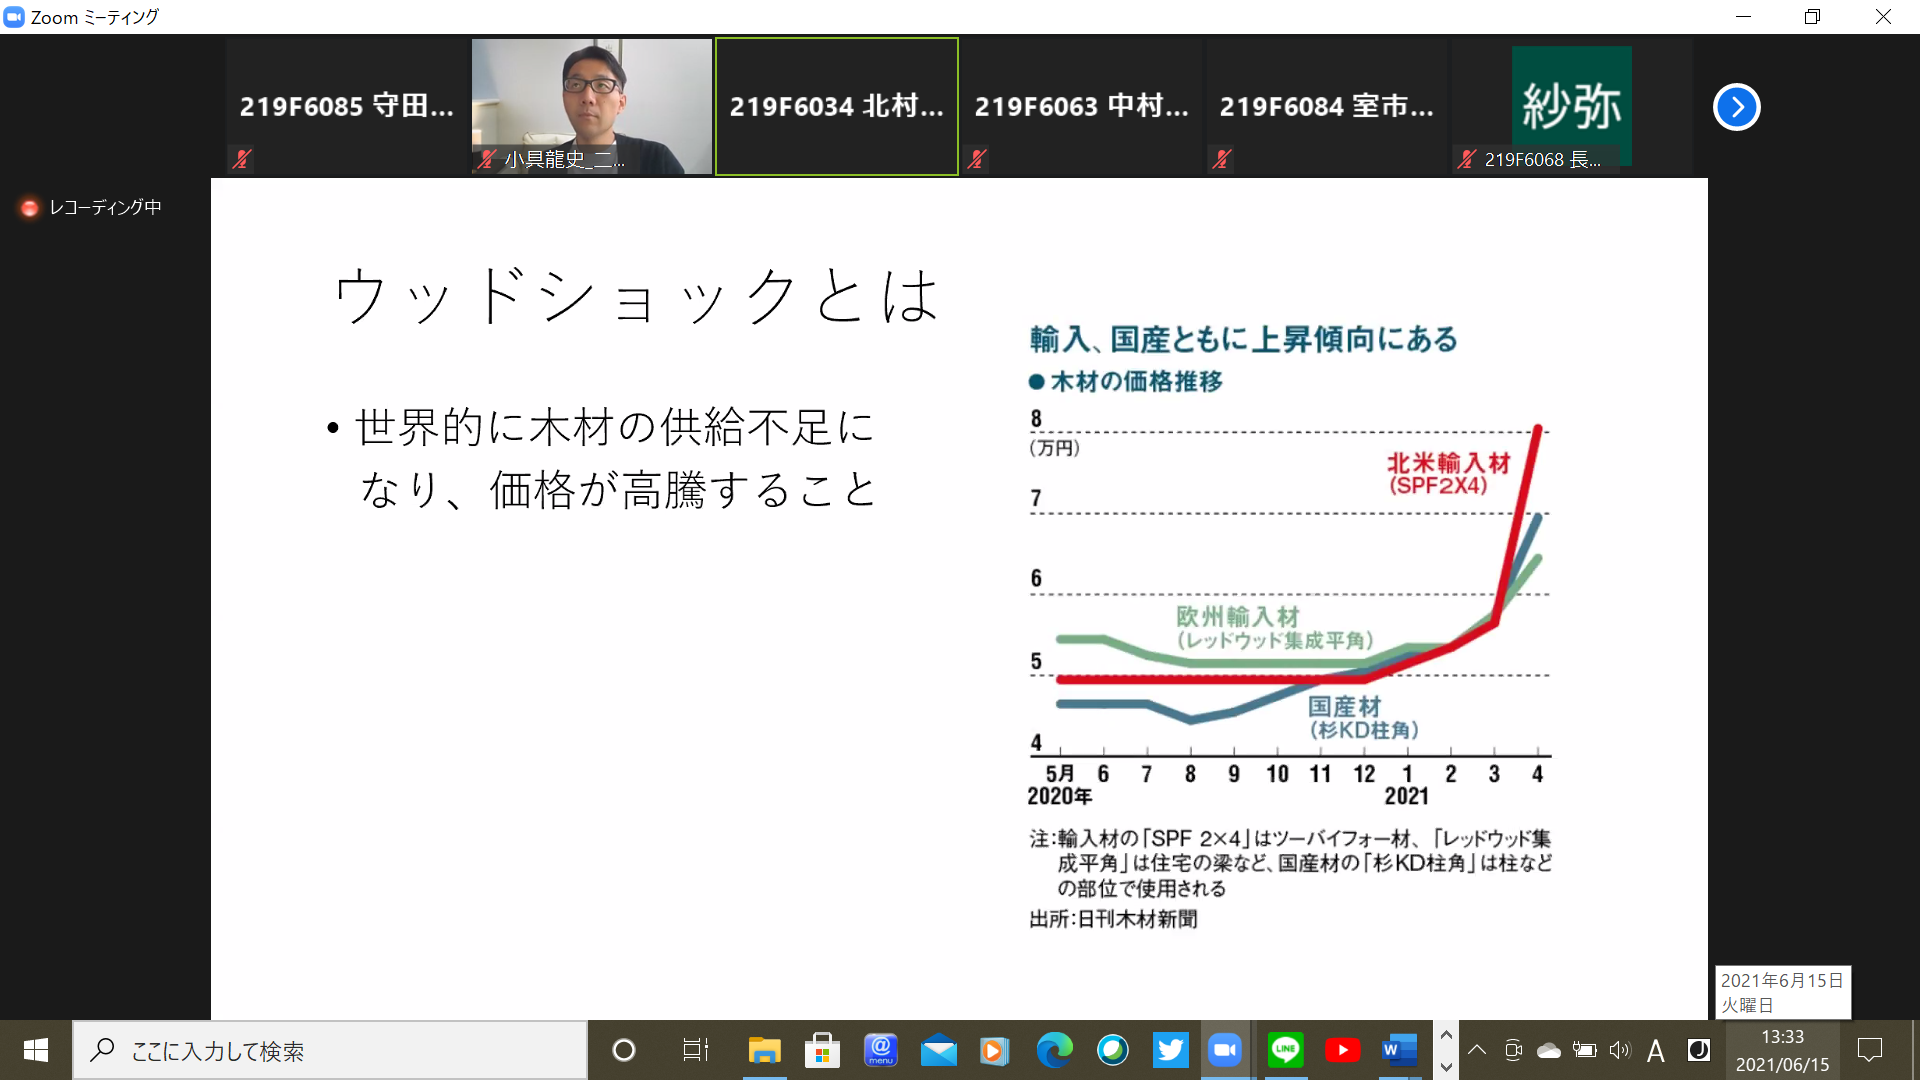Image resolution: width=1920 pixels, height=1080 pixels.
Task: Open File Explorer from taskbar
Action: pyautogui.click(x=764, y=1050)
